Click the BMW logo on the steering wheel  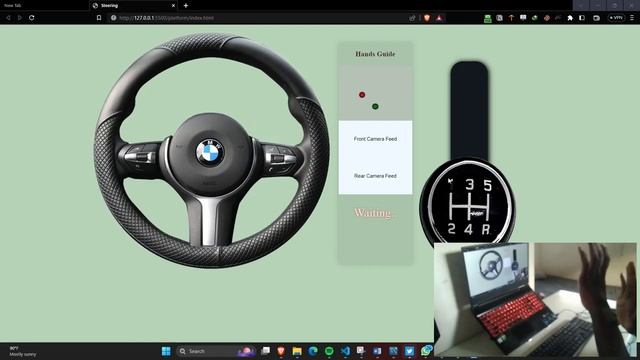tap(209, 152)
